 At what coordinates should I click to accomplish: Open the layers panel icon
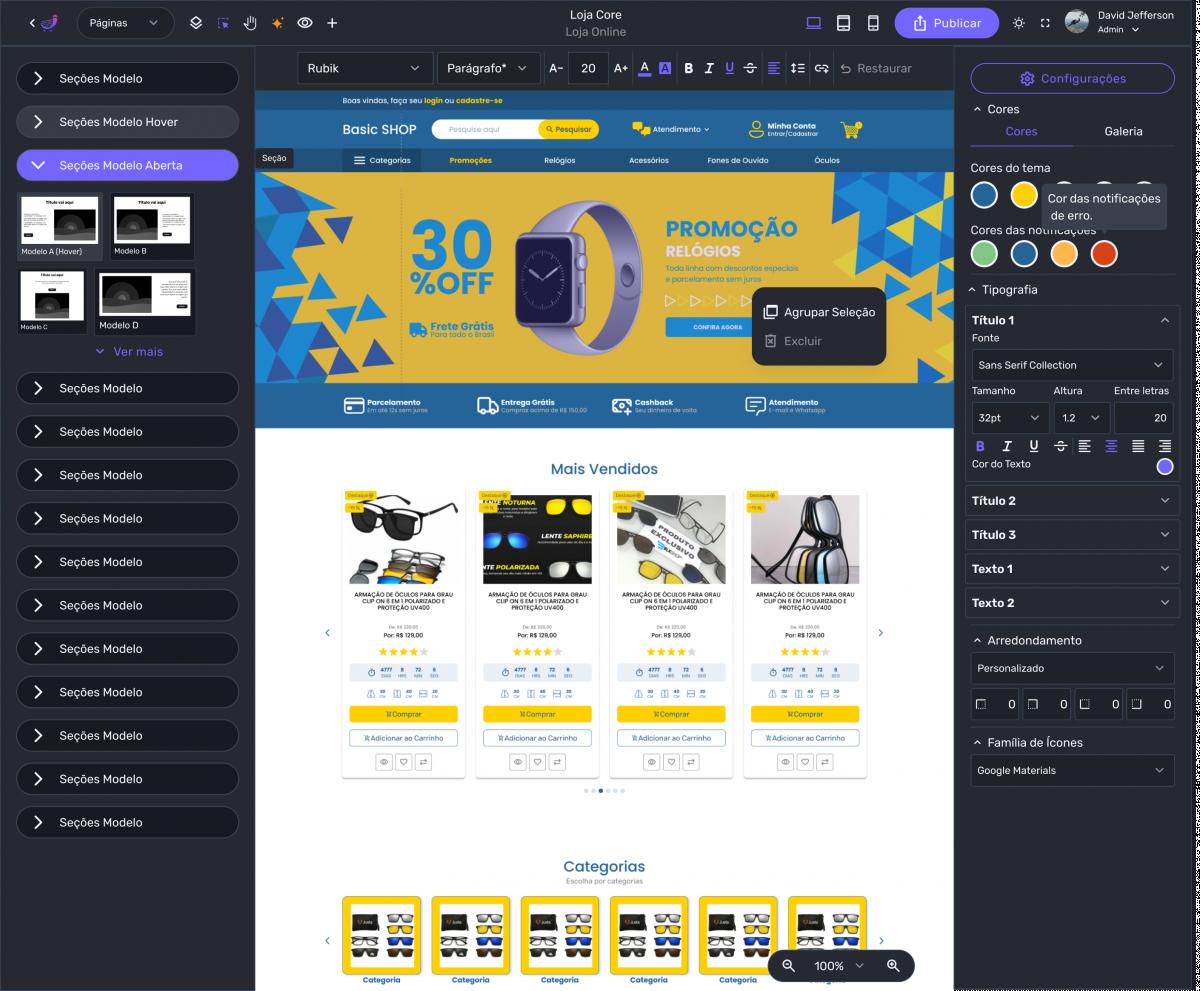[196, 23]
